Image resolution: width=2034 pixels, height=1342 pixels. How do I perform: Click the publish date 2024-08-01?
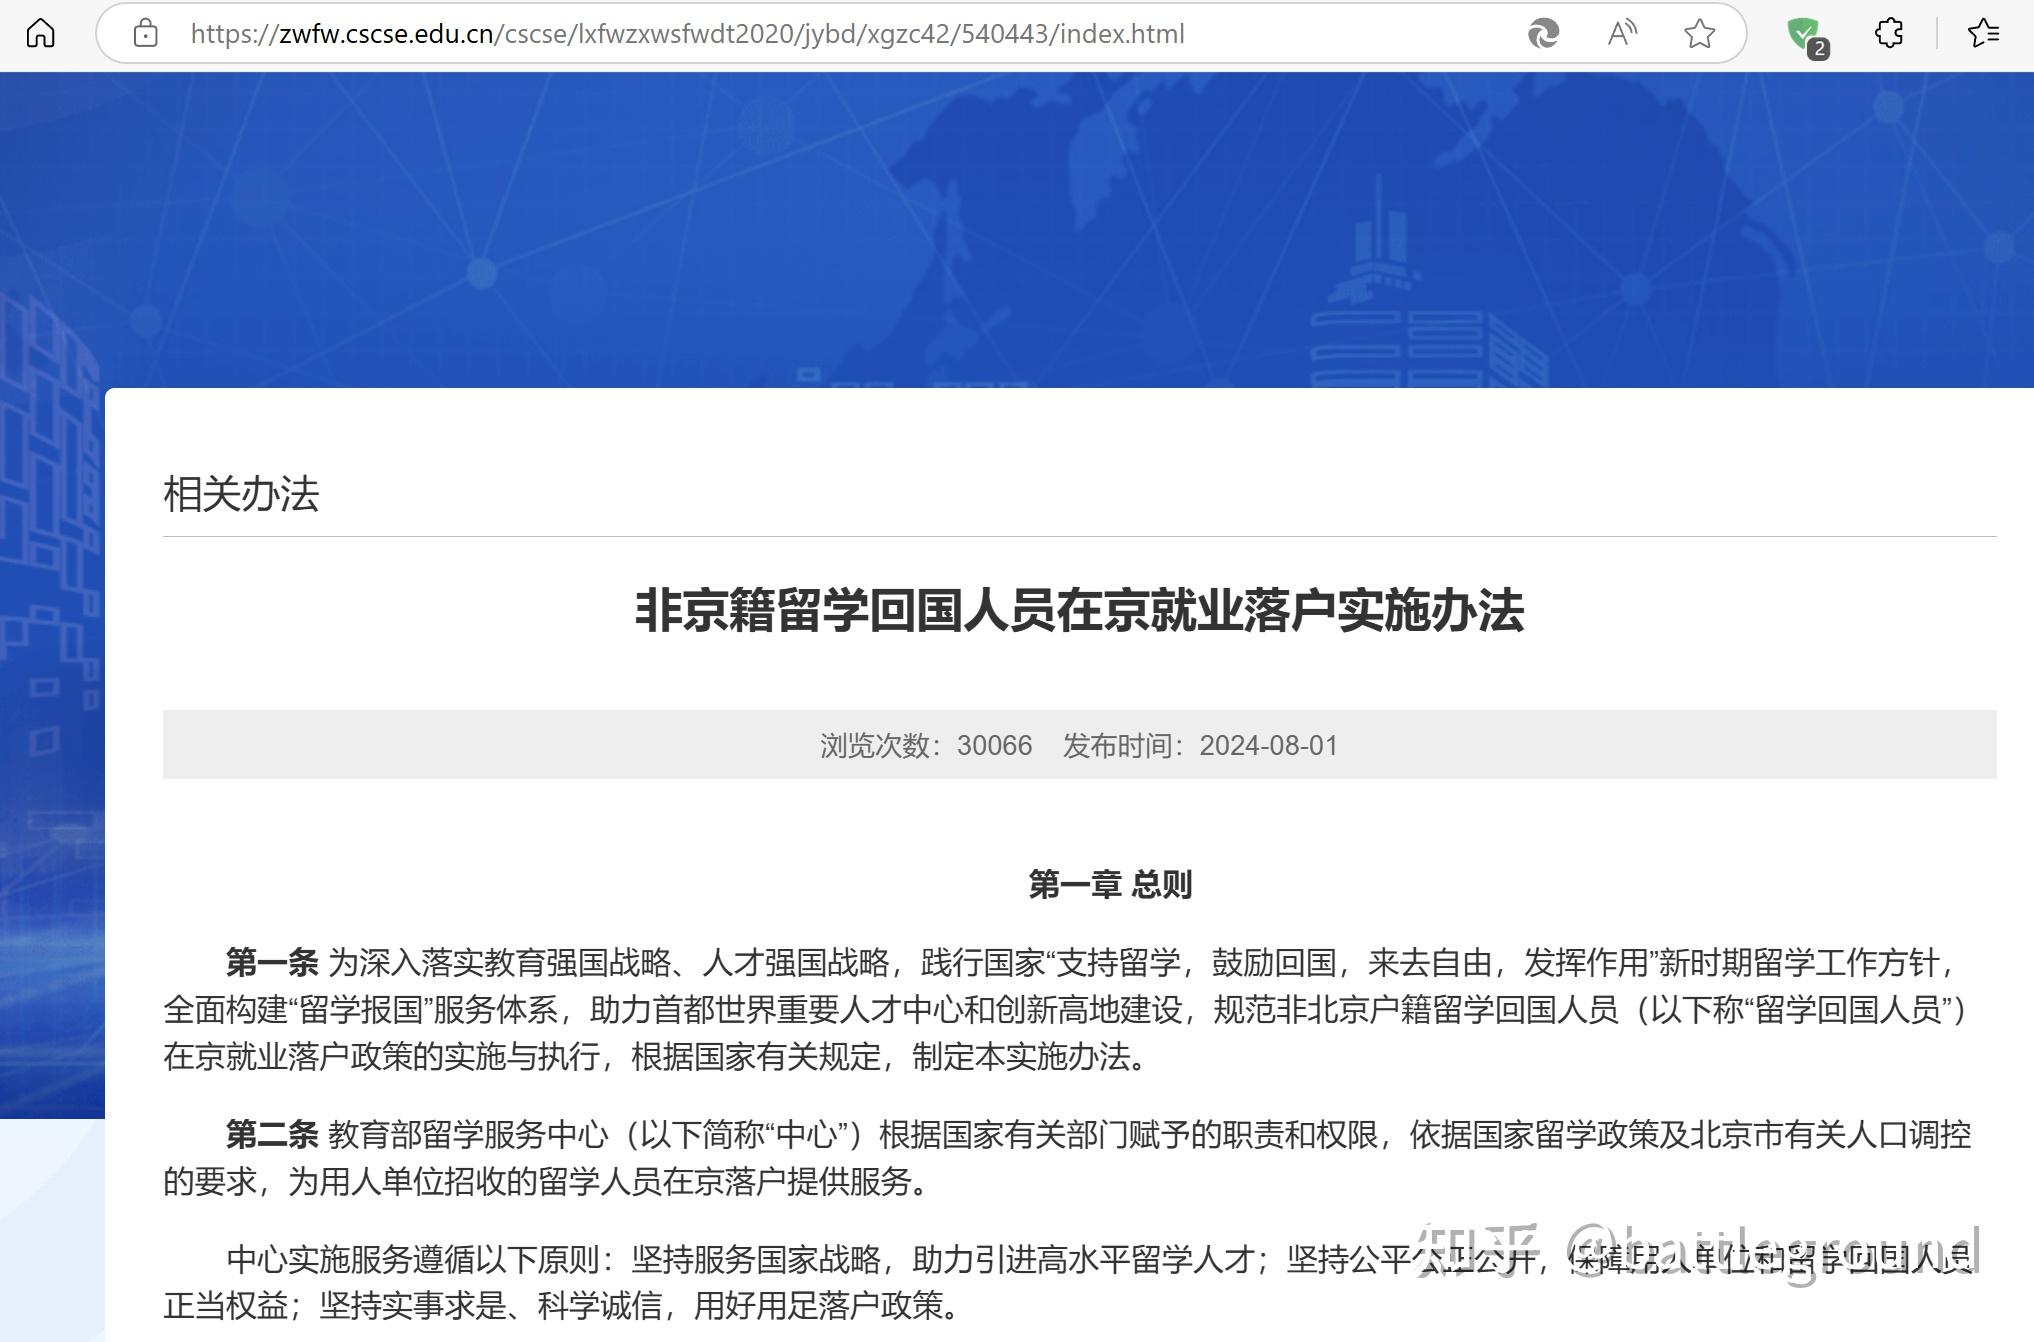1270,745
